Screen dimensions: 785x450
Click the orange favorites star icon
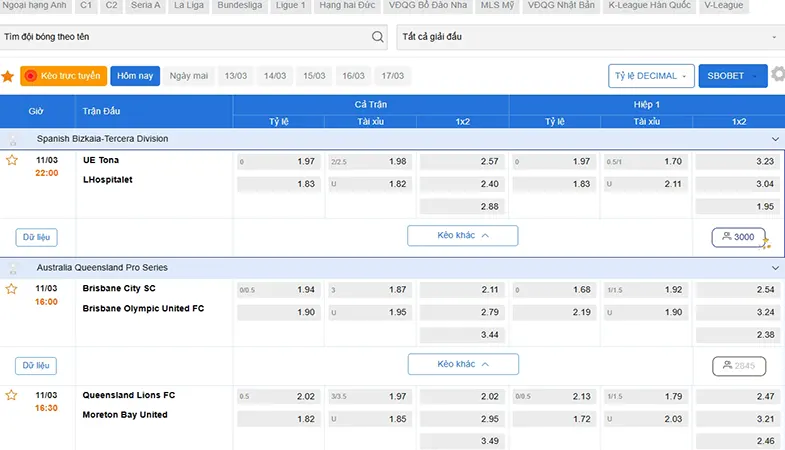8,76
